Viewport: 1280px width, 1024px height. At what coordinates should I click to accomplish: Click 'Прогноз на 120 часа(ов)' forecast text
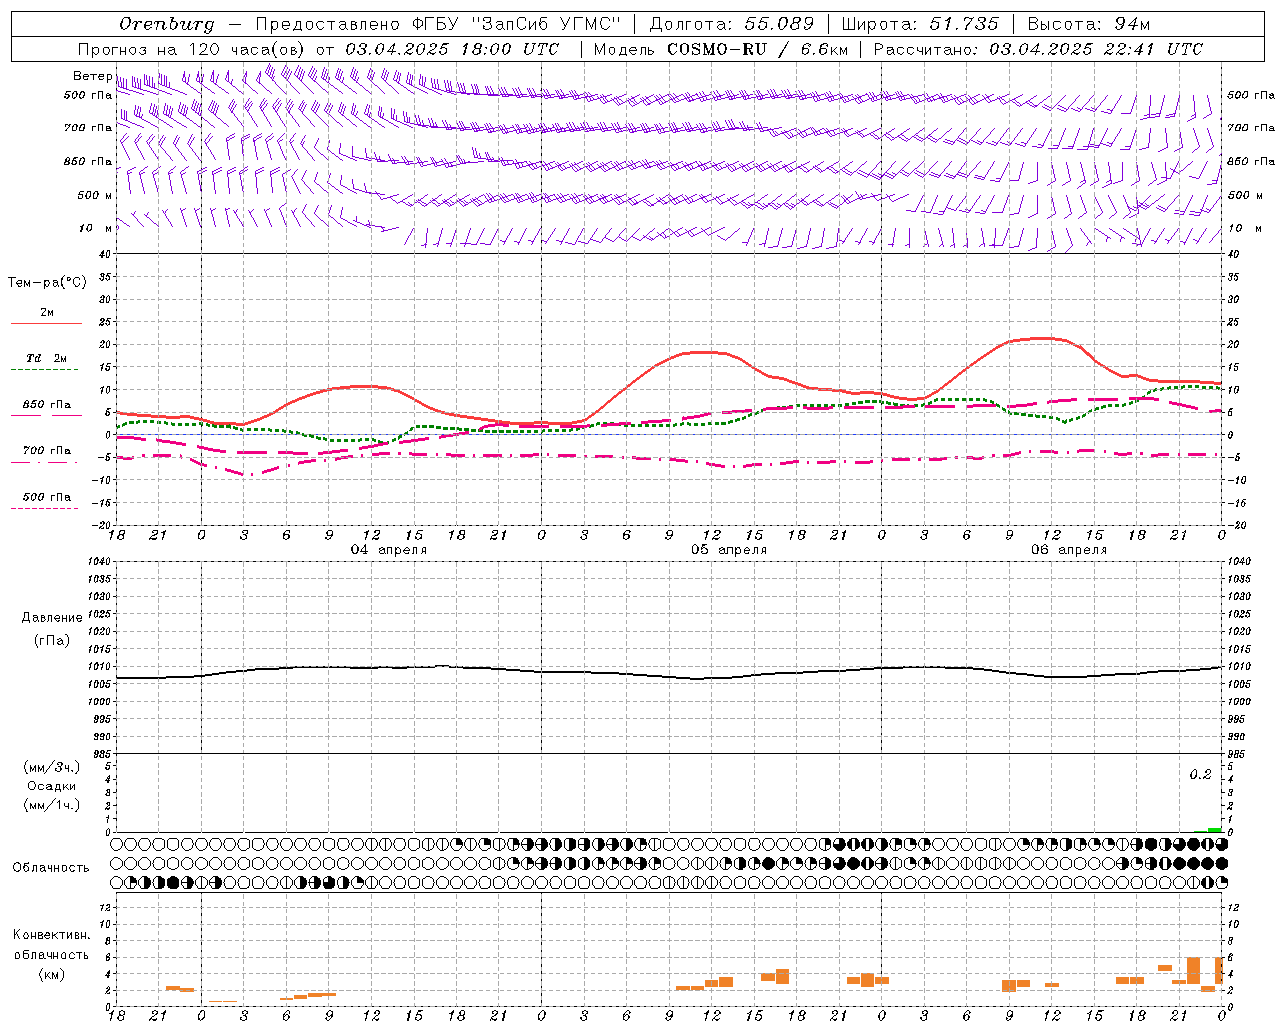point(192,49)
